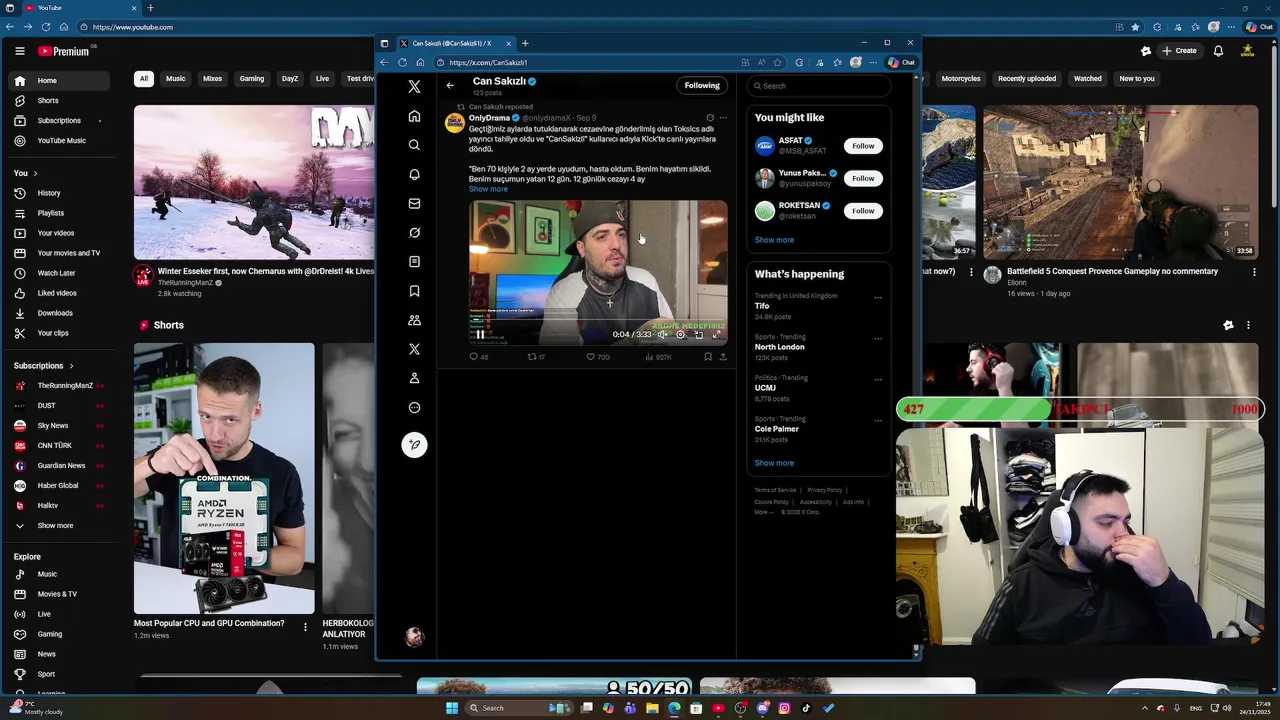Bookmark the OnlyDrama post
The height and width of the screenshot is (720, 1280).
[707, 356]
